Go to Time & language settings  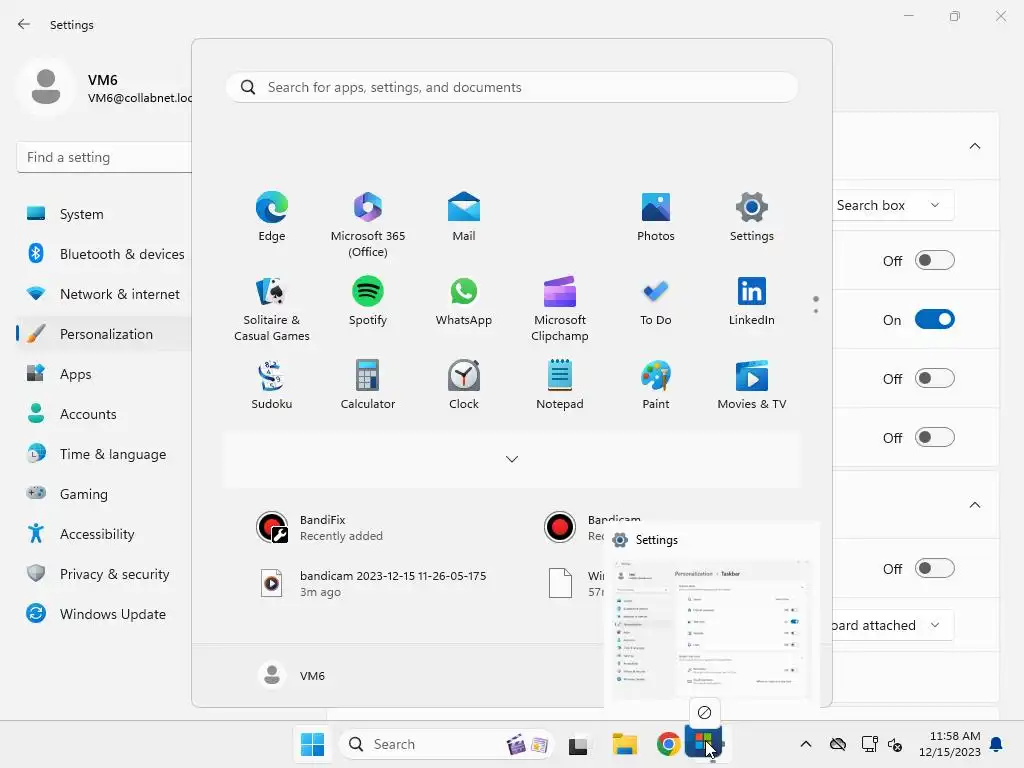(x=104, y=454)
